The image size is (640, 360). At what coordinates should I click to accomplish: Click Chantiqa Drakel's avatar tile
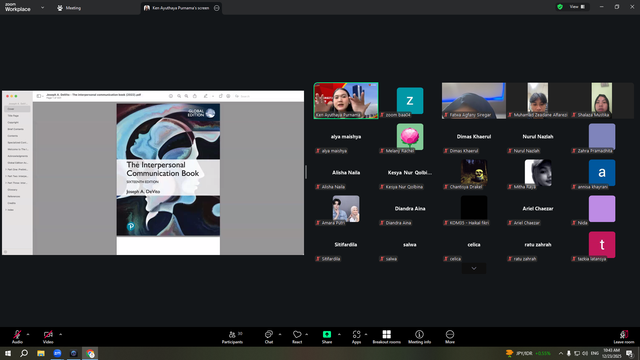point(474,173)
